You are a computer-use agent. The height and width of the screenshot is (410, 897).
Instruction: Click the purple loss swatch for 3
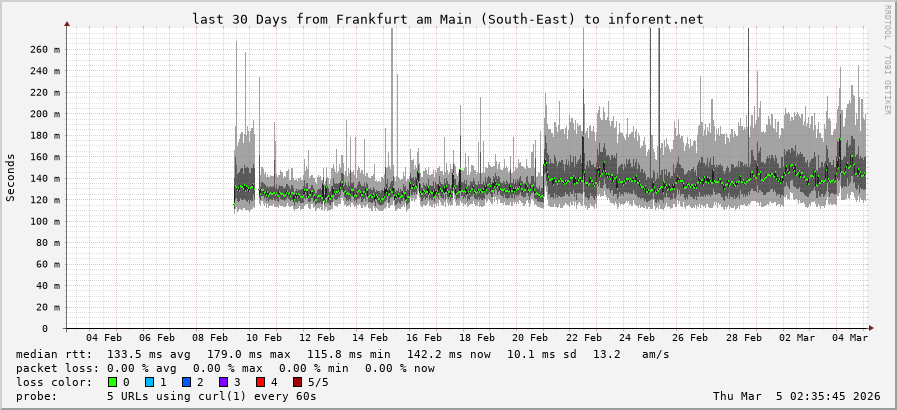point(223,382)
